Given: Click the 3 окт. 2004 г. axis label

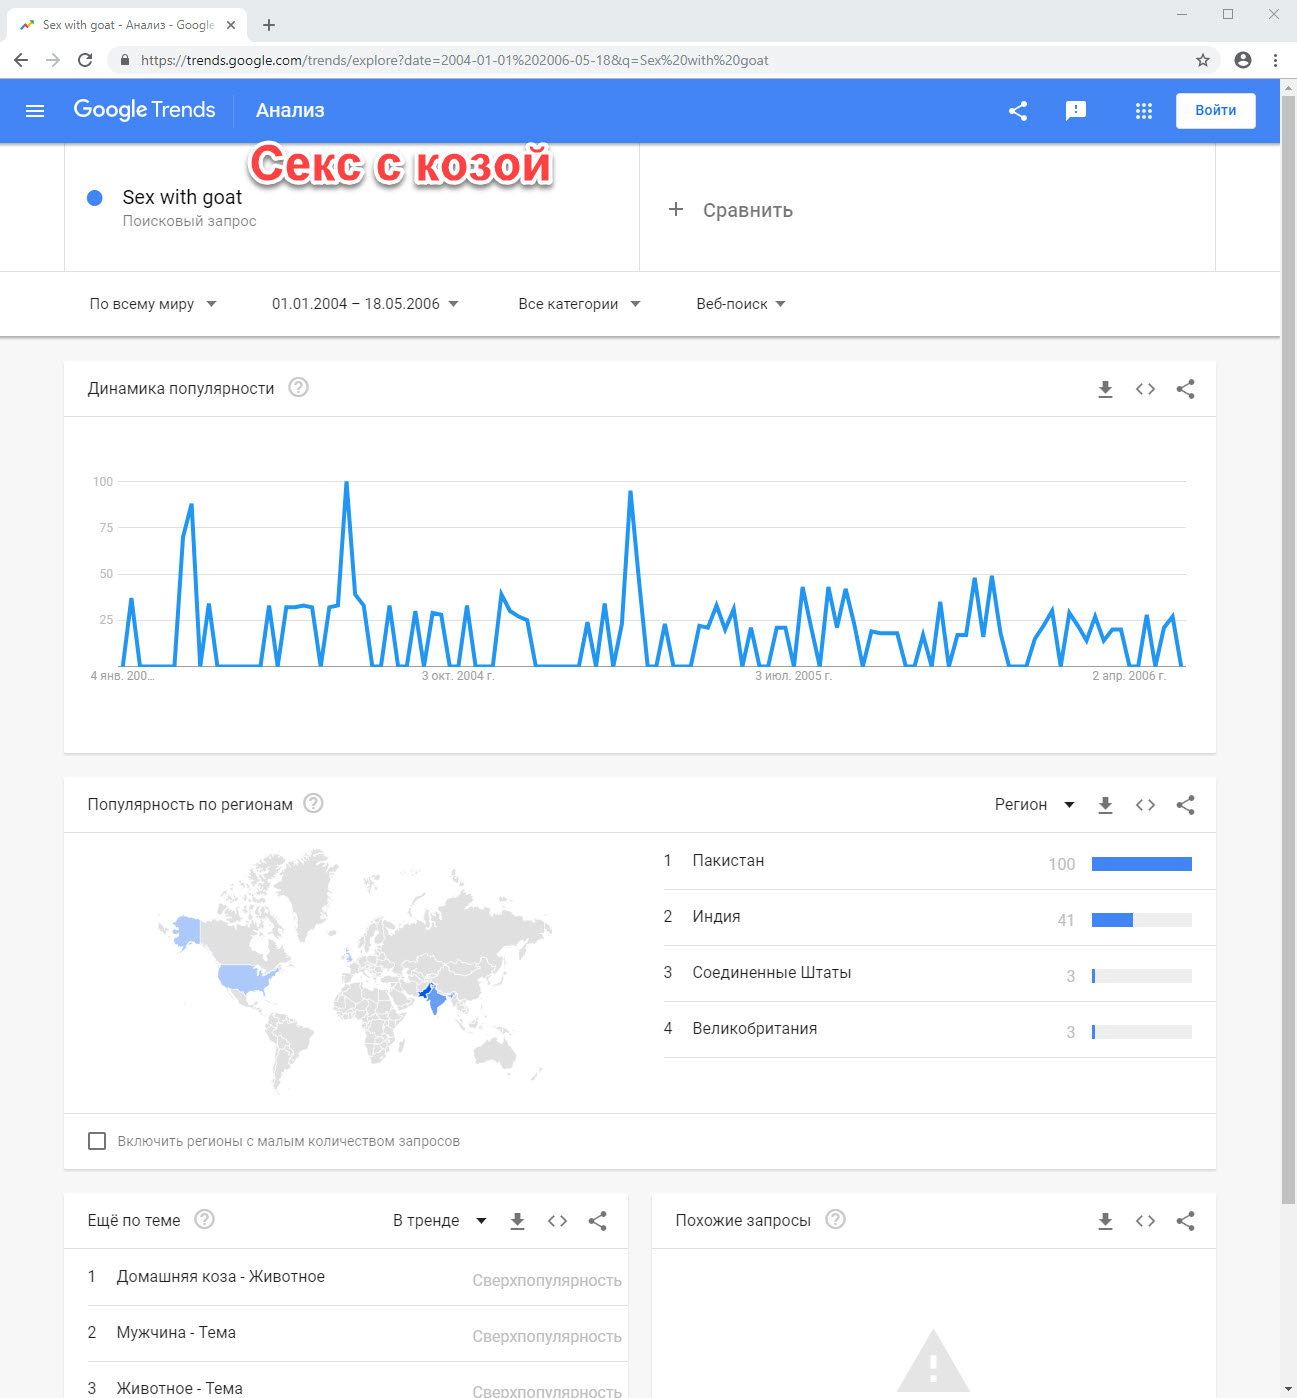Looking at the screenshot, I should coord(458,676).
